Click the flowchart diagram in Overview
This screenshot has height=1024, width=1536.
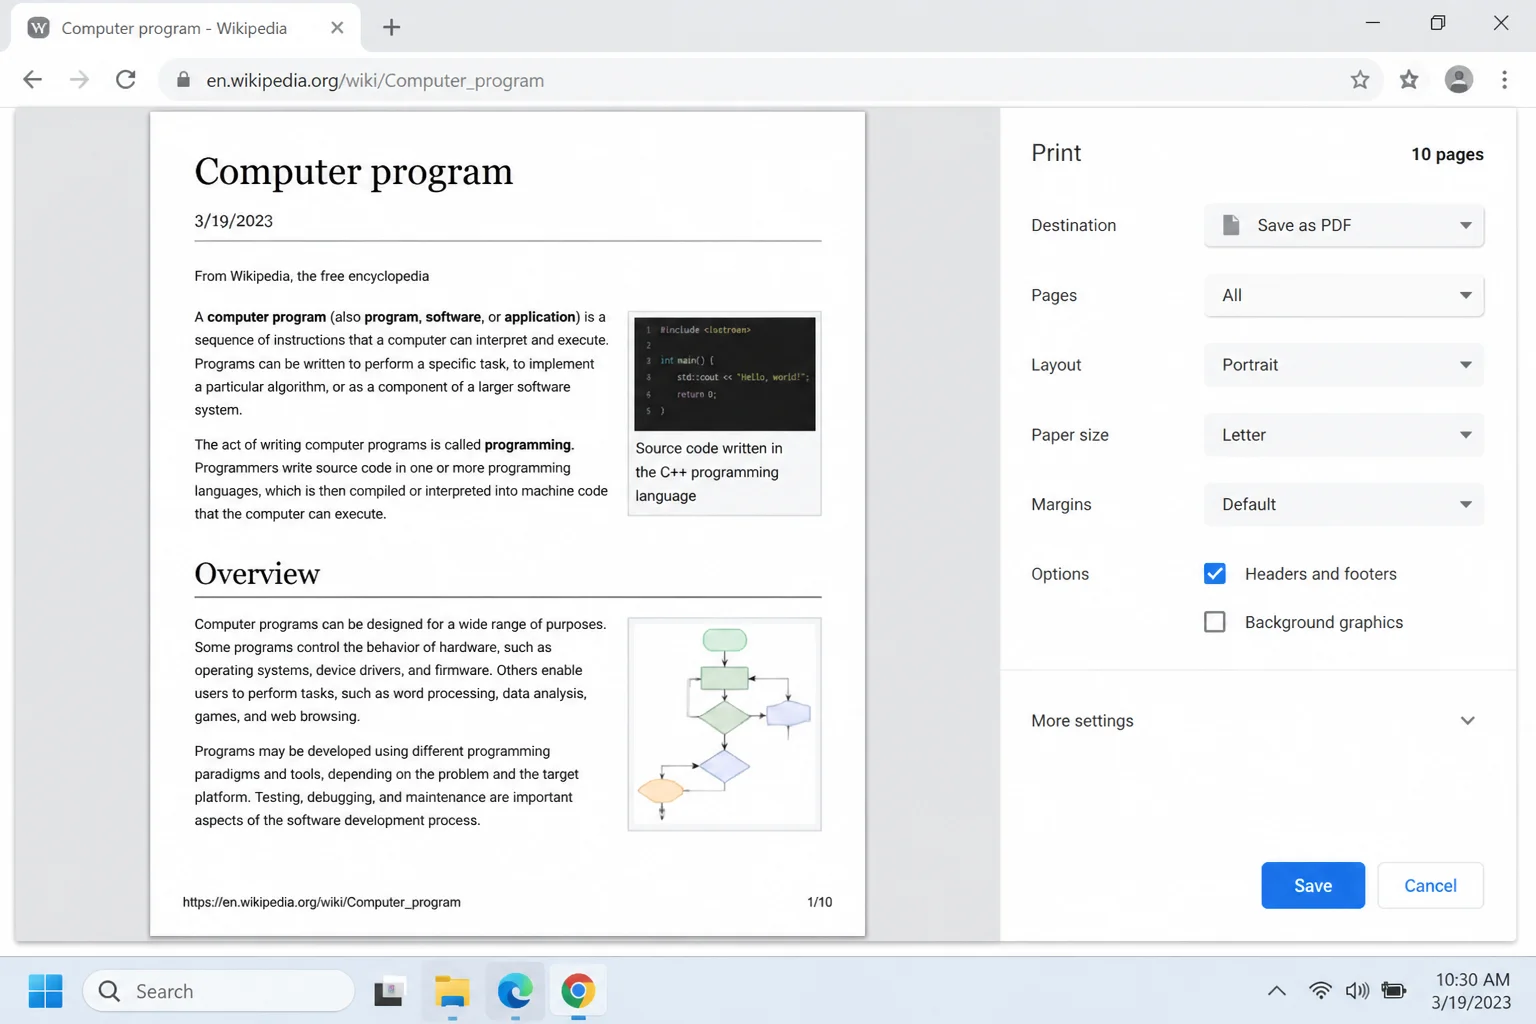[x=725, y=724]
